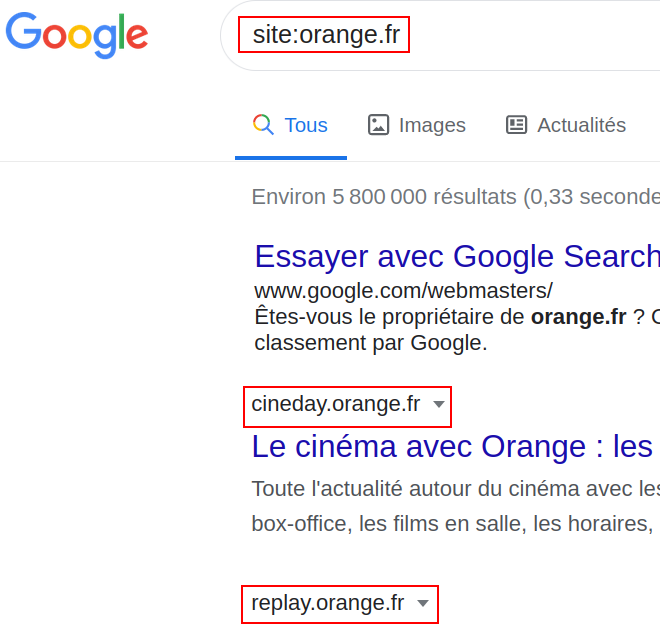This screenshot has width=660, height=628.
Task: Click the www.google.com/webmasters/ URL
Action: tap(403, 291)
